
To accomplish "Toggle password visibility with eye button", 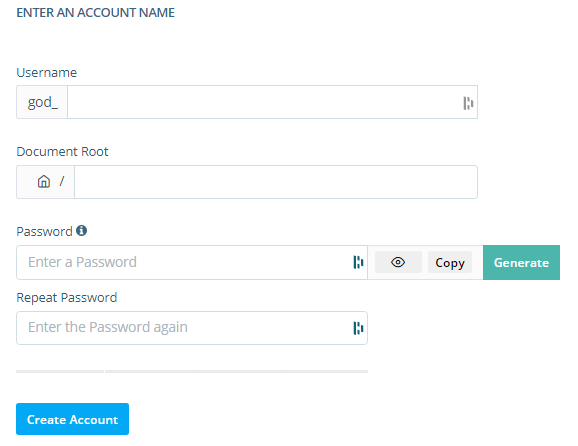I will point(398,262).
